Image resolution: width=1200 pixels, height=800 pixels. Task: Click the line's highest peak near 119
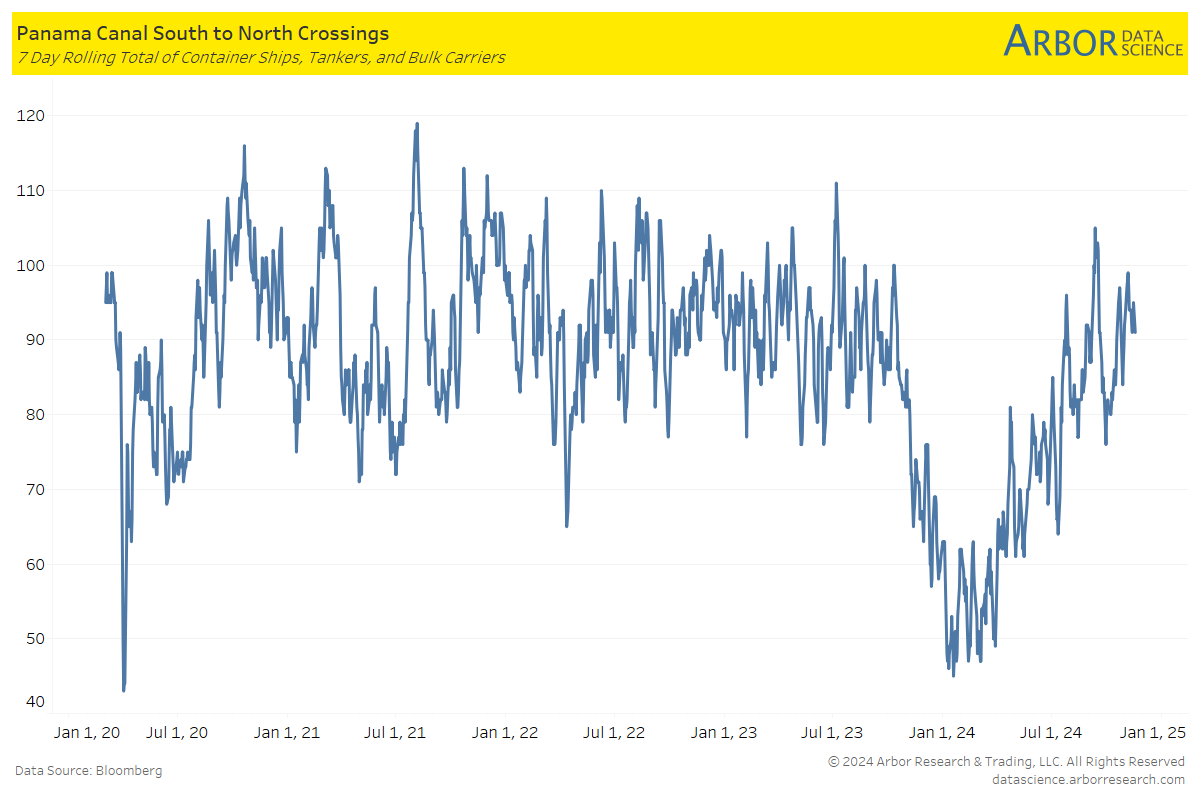tap(417, 124)
